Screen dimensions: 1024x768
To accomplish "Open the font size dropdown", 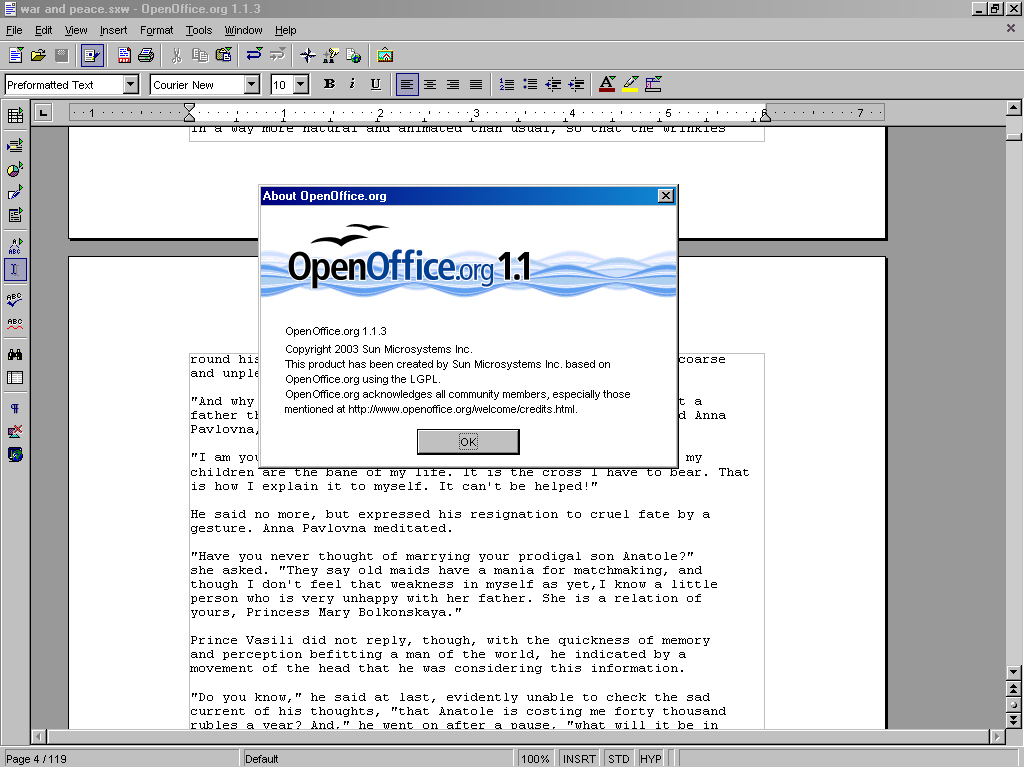I will coord(301,85).
